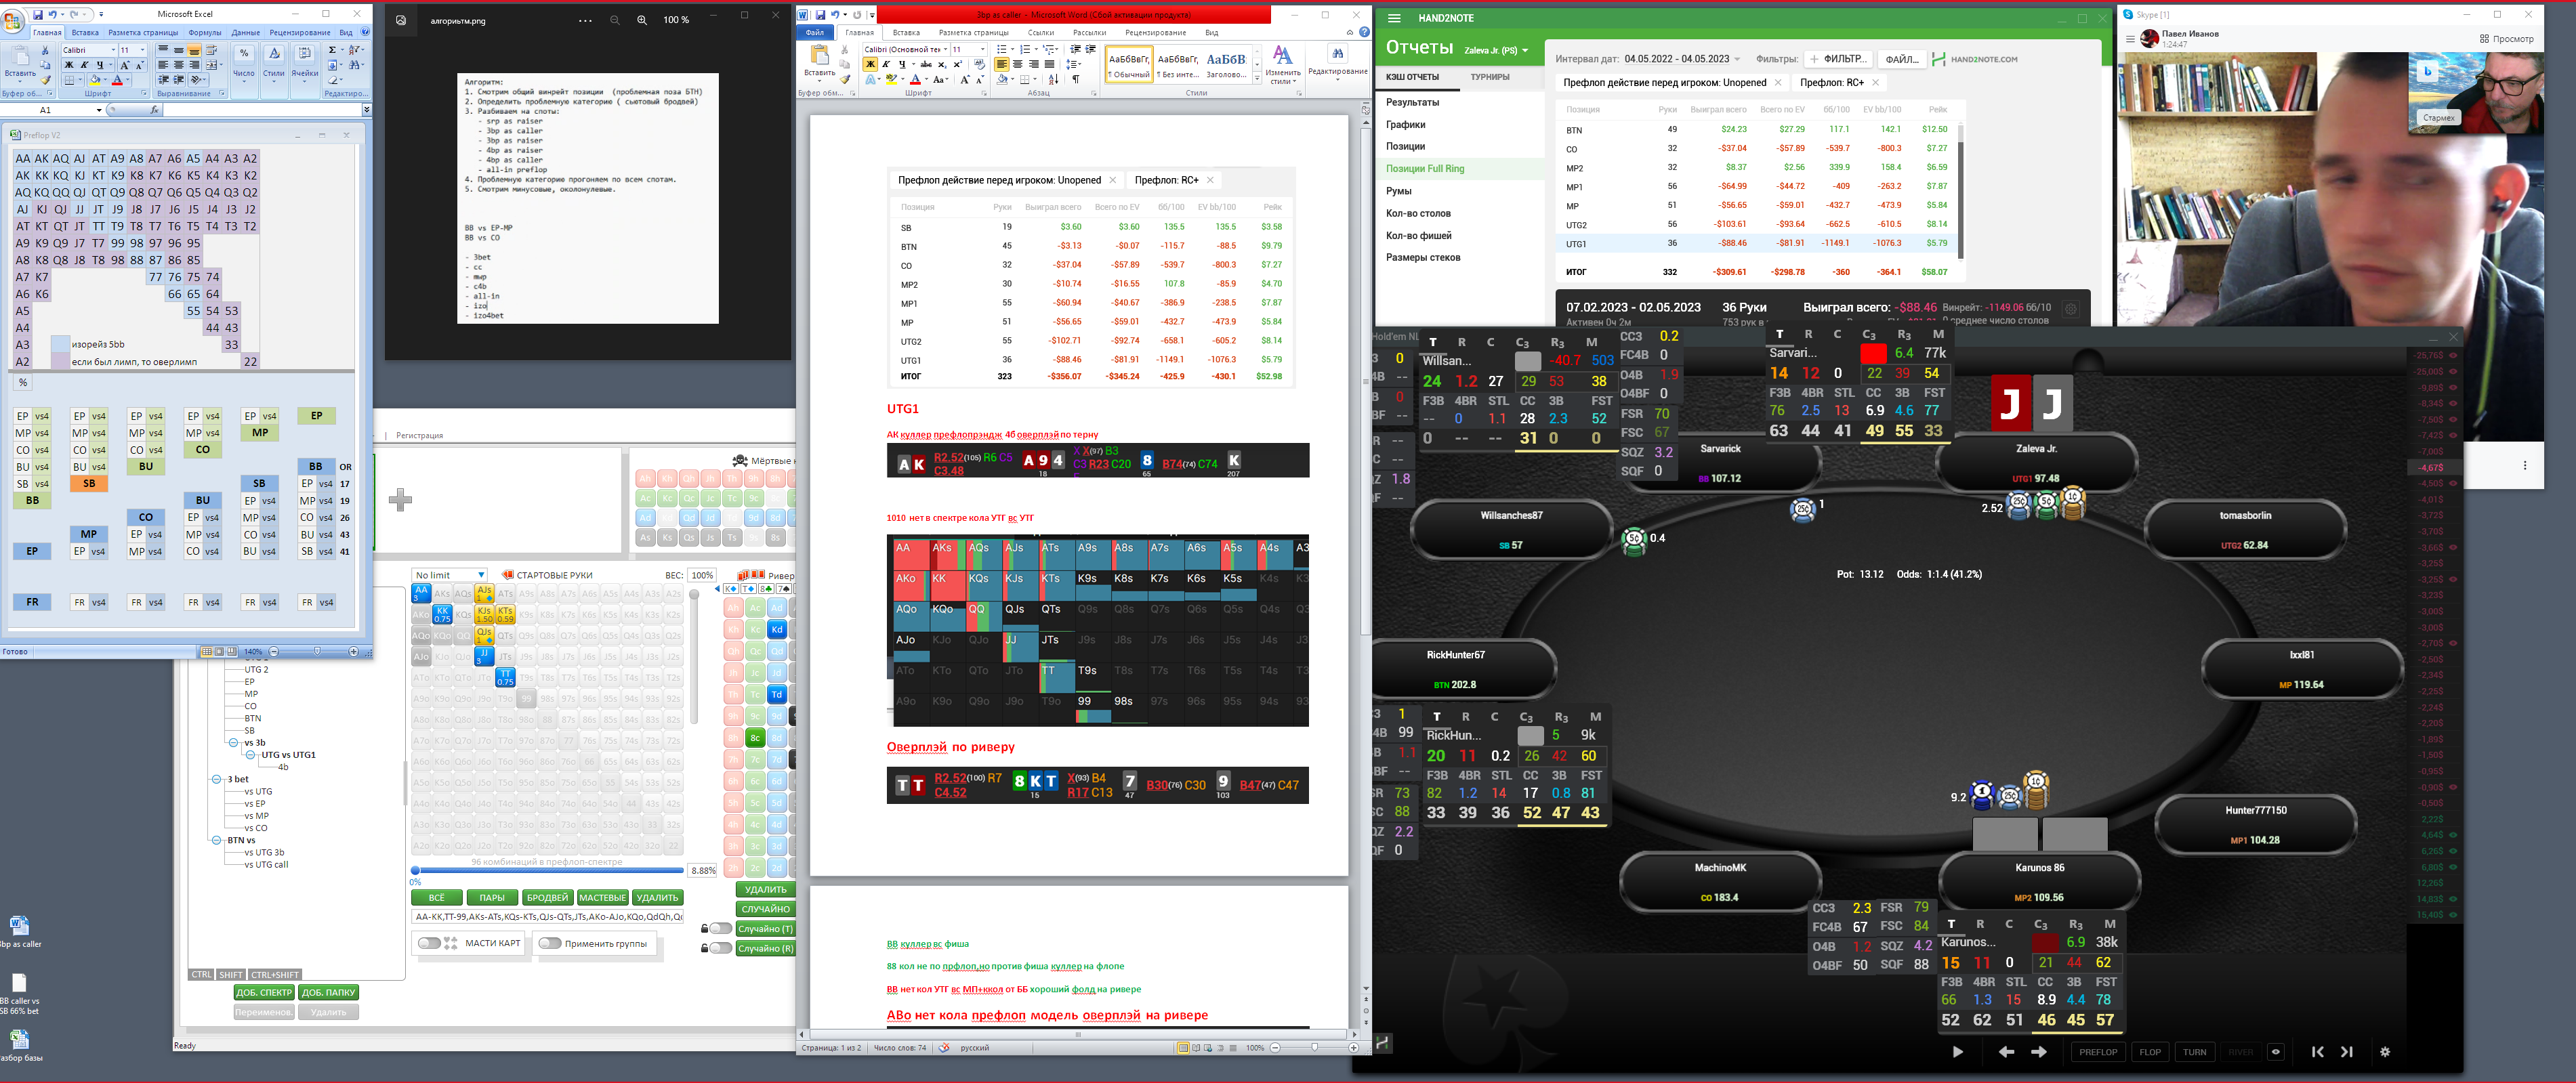Click Excel's insert function fx icon
Image resolution: width=2576 pixels, height=1083 pixels.
click(x=154, y=110)
